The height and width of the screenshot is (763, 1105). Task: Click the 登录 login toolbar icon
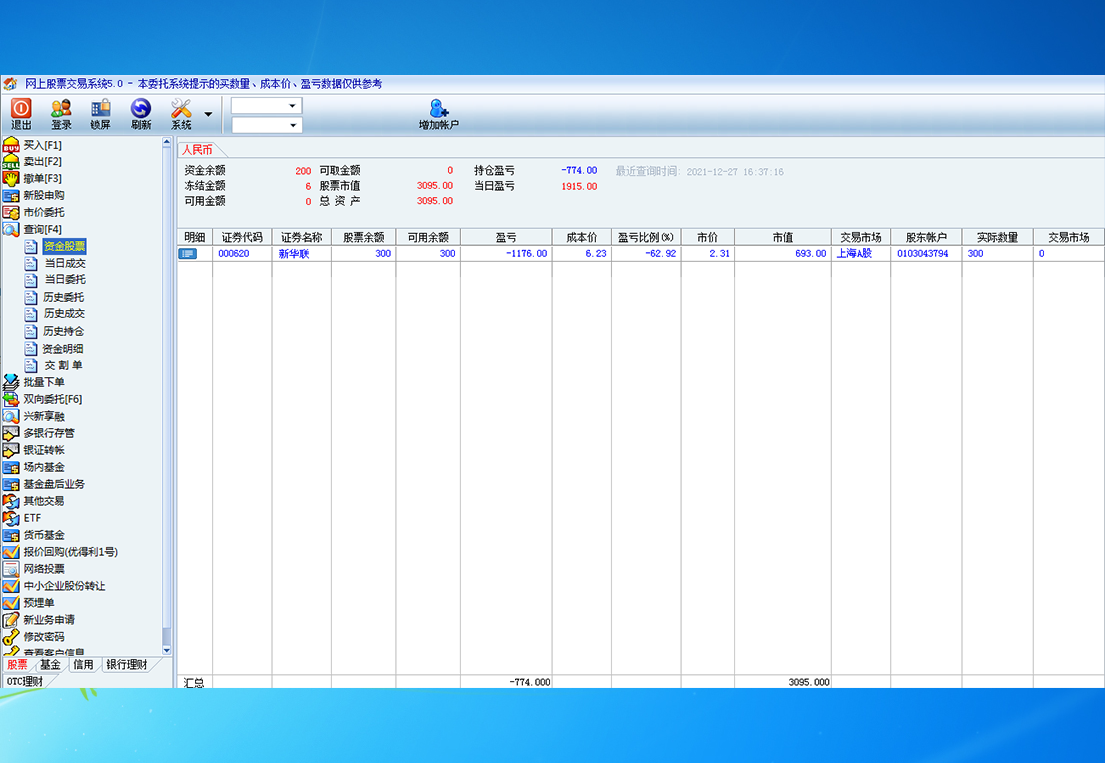point(61,113)
